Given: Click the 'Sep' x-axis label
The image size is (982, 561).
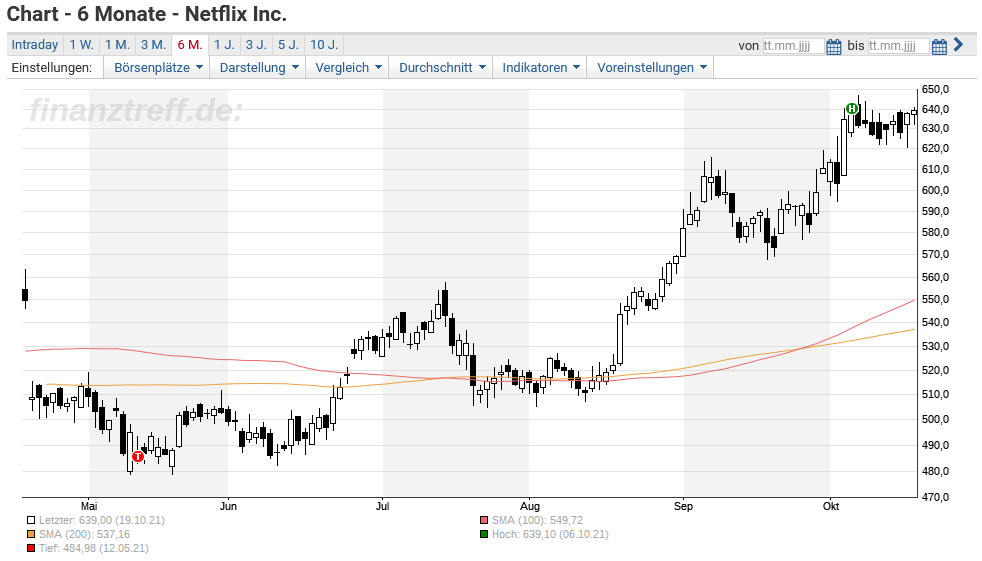Looking at the screenshot, I should pyautogui.click(x=683, y=506).
